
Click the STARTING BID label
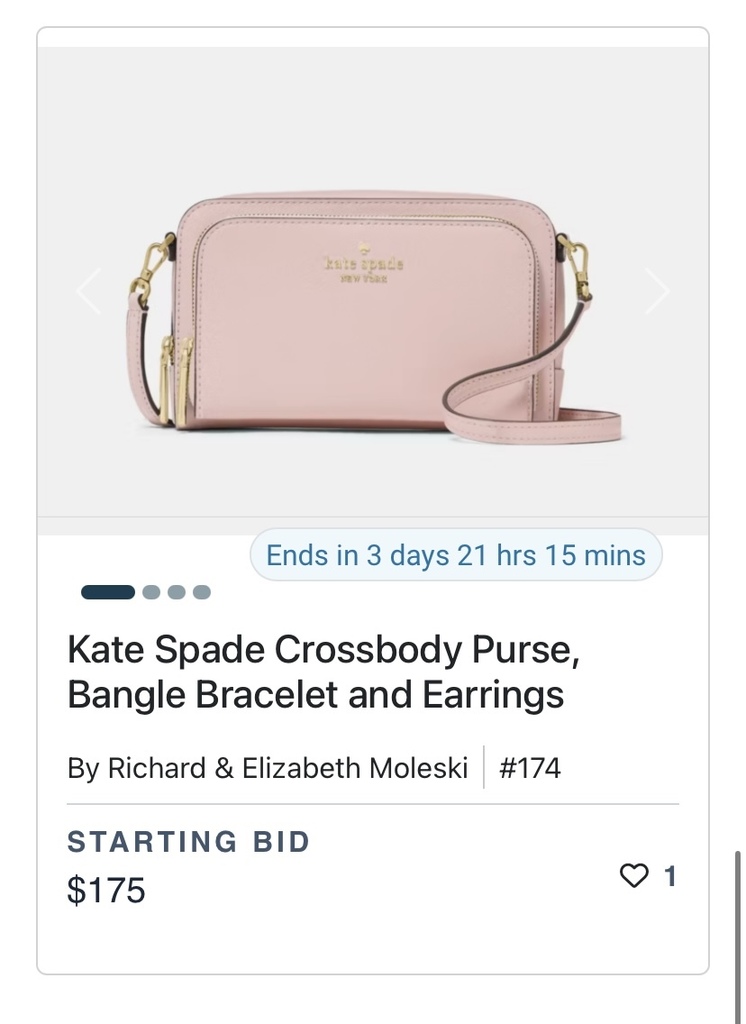point(188,842)
